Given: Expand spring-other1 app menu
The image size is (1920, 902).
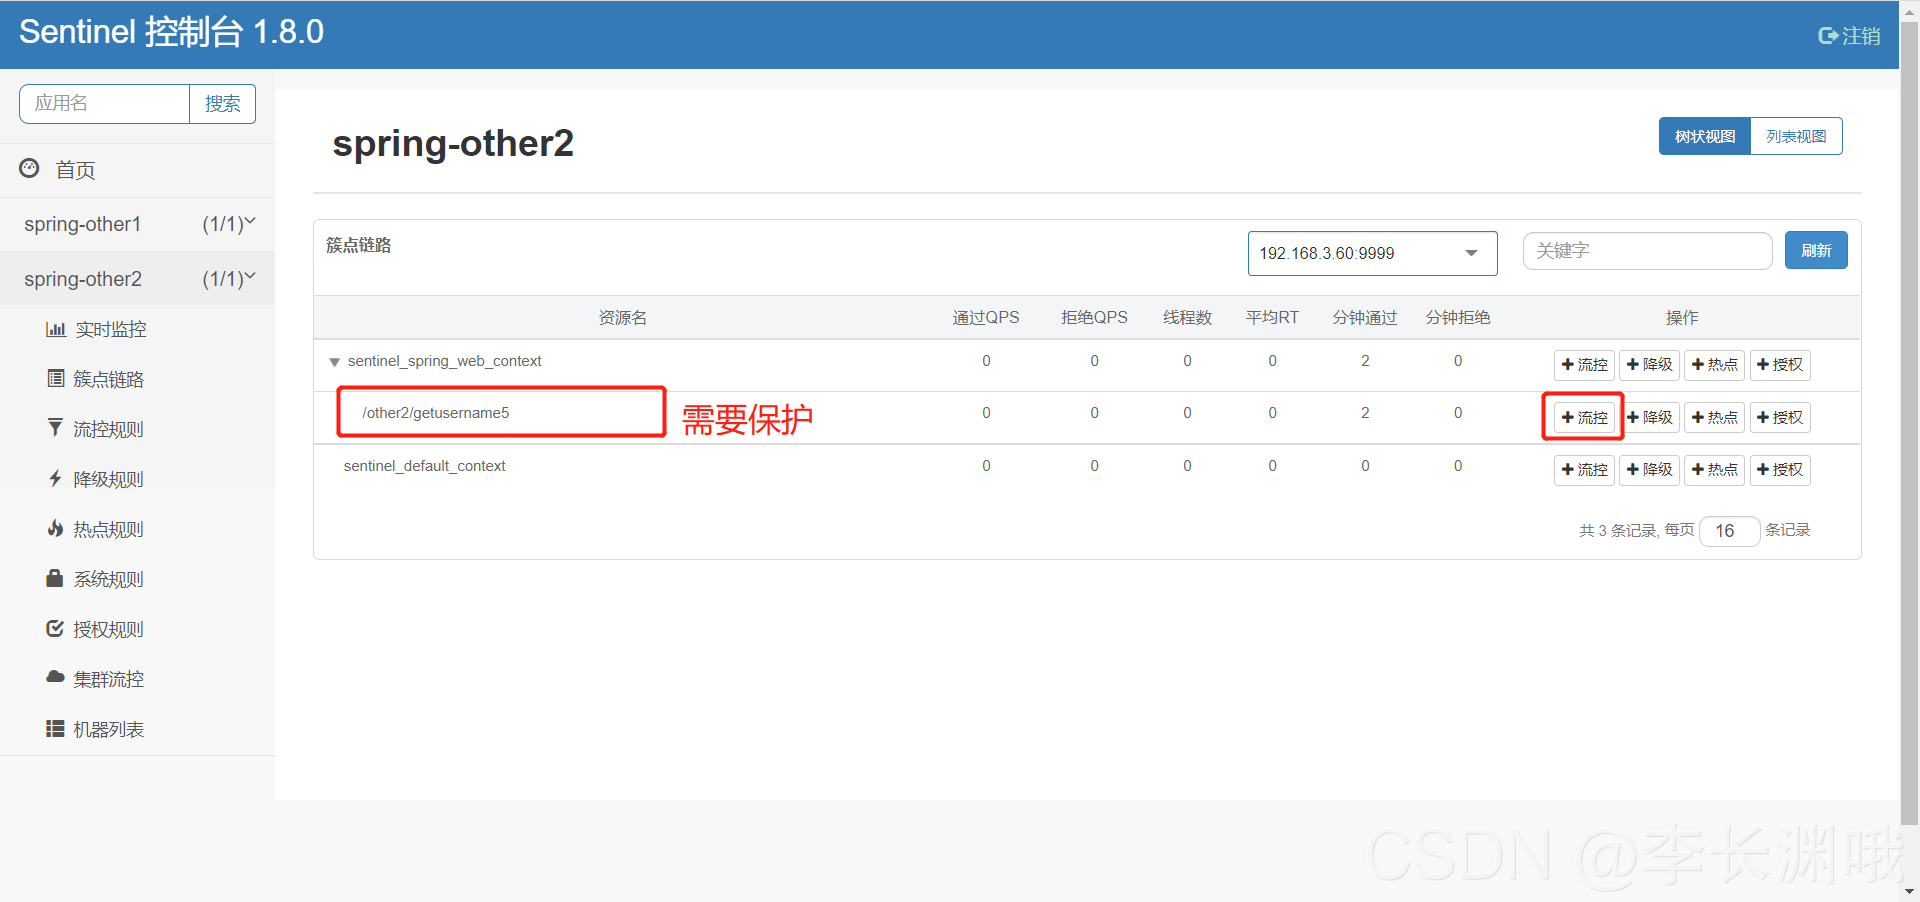Looking at the screenshot, I should click(x=137, y=224).
